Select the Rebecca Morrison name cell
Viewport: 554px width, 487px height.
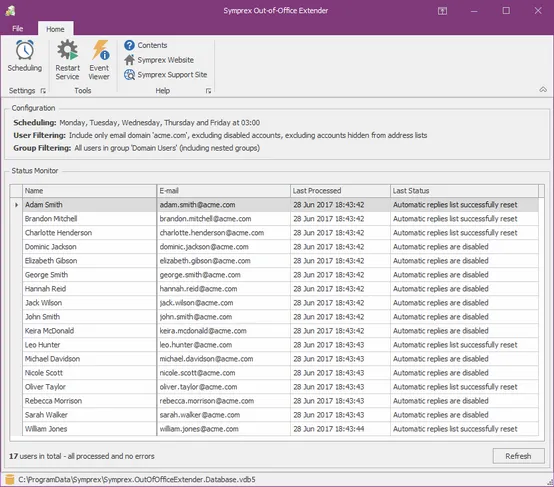(89, 401)
